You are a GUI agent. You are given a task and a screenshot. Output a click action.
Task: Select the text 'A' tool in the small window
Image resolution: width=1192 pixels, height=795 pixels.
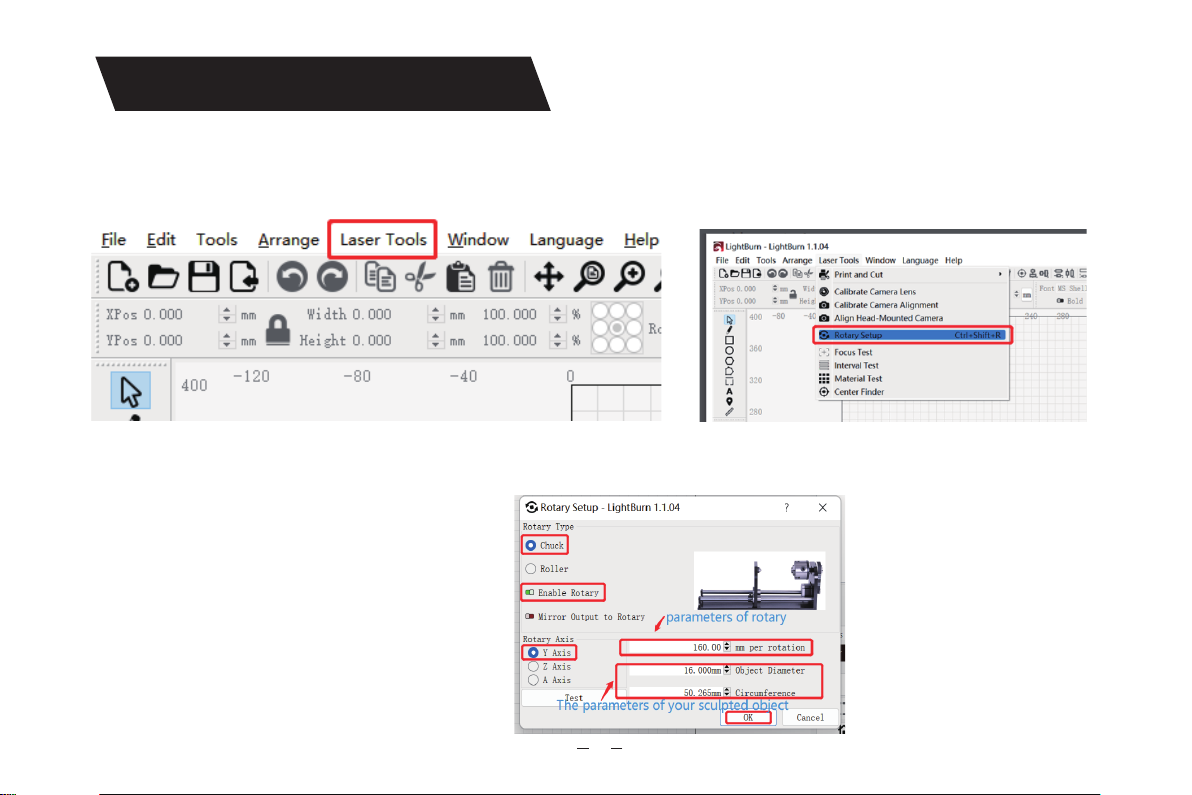(729, 391)
